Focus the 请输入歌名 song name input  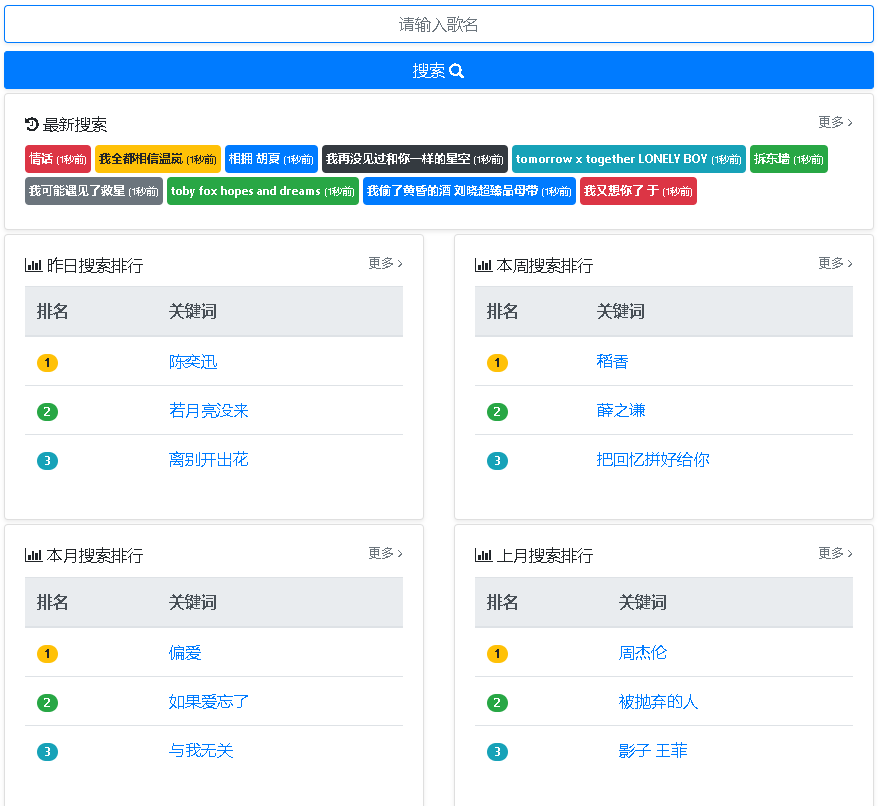click(439, 25)
